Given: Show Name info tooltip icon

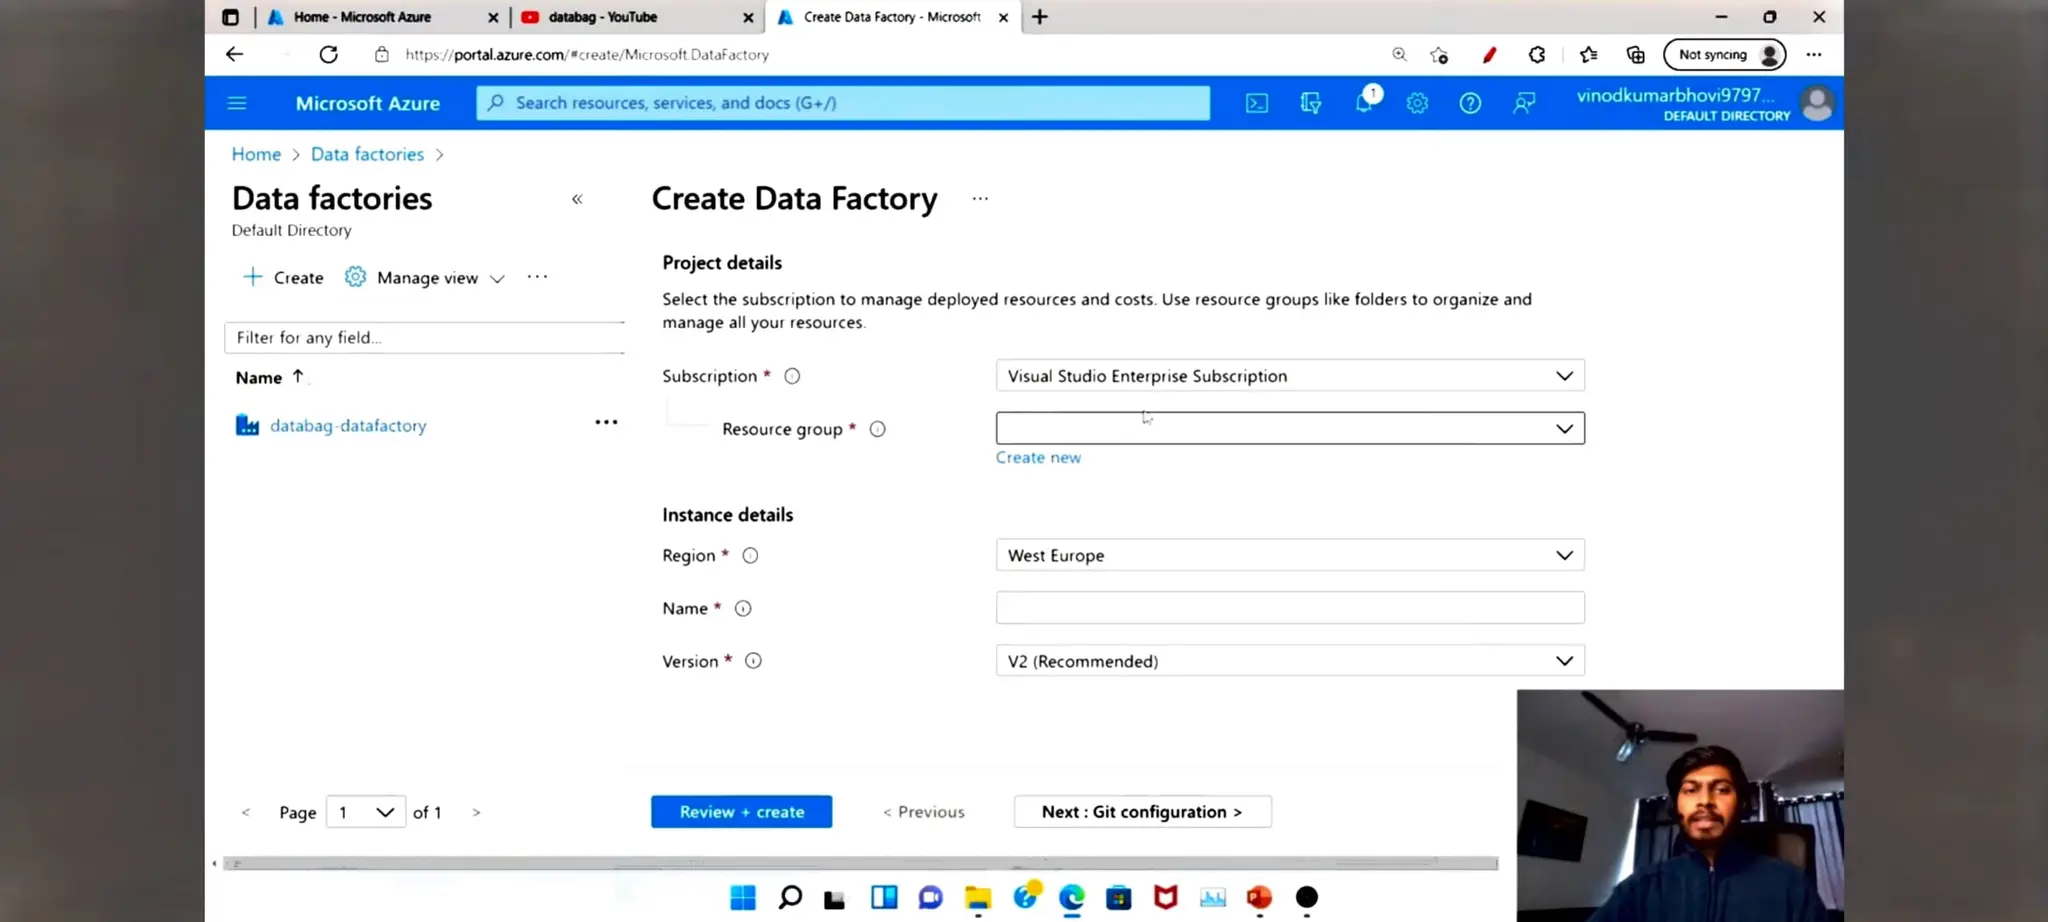Looking at the screenshot, I should (743, 608).
